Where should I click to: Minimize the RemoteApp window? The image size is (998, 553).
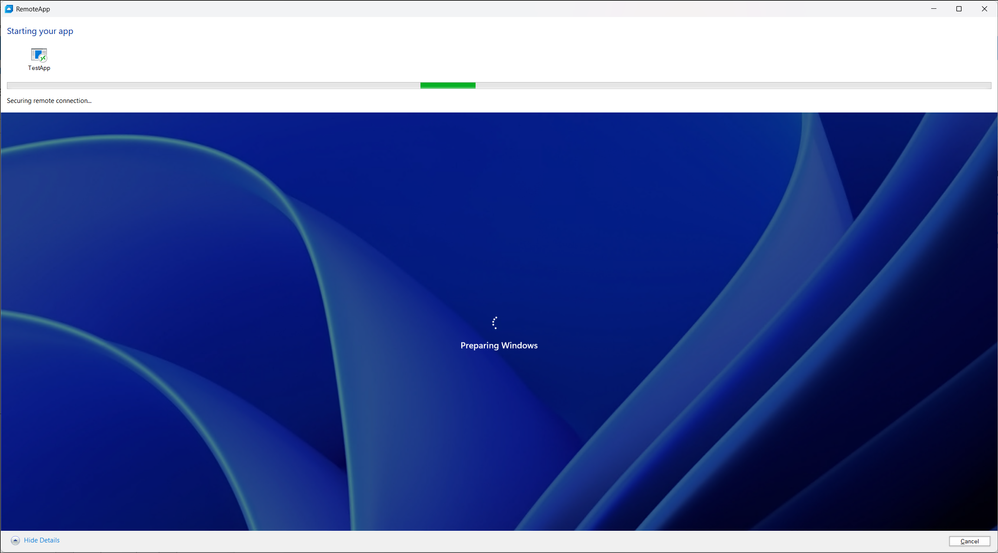[x=934, y=9]
